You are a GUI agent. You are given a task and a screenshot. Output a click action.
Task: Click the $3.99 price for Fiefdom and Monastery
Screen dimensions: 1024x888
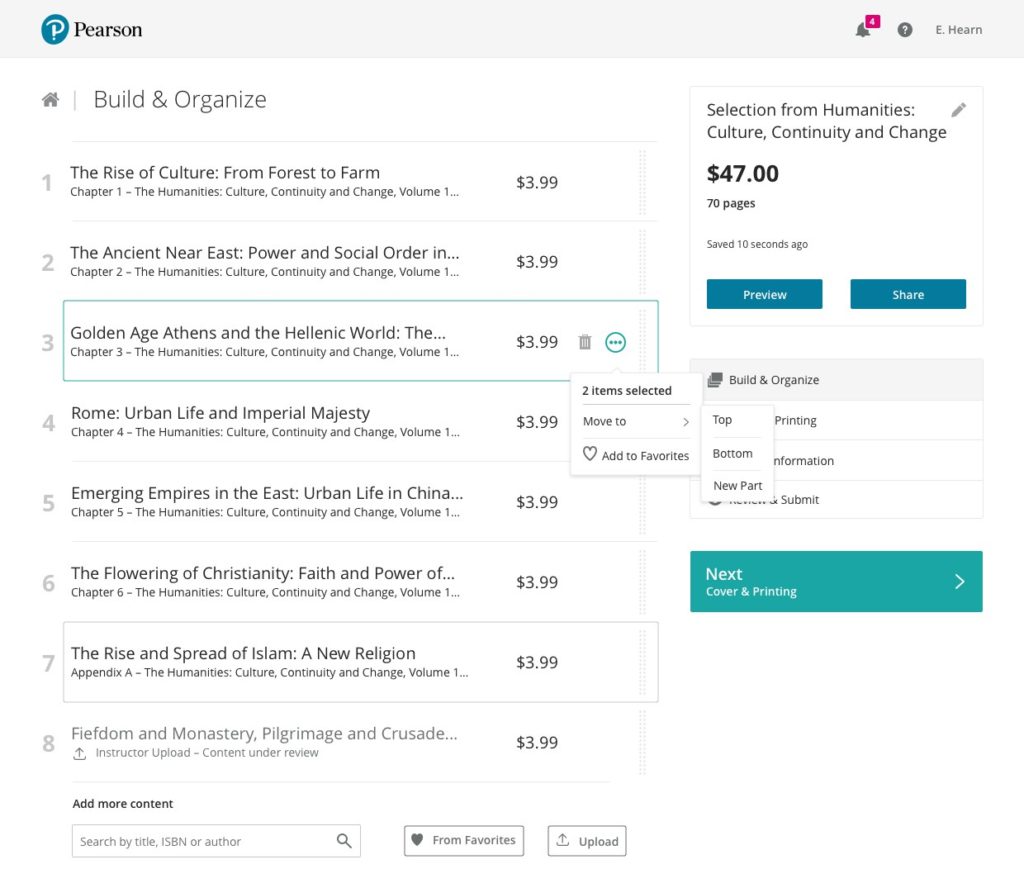[537, 742]
